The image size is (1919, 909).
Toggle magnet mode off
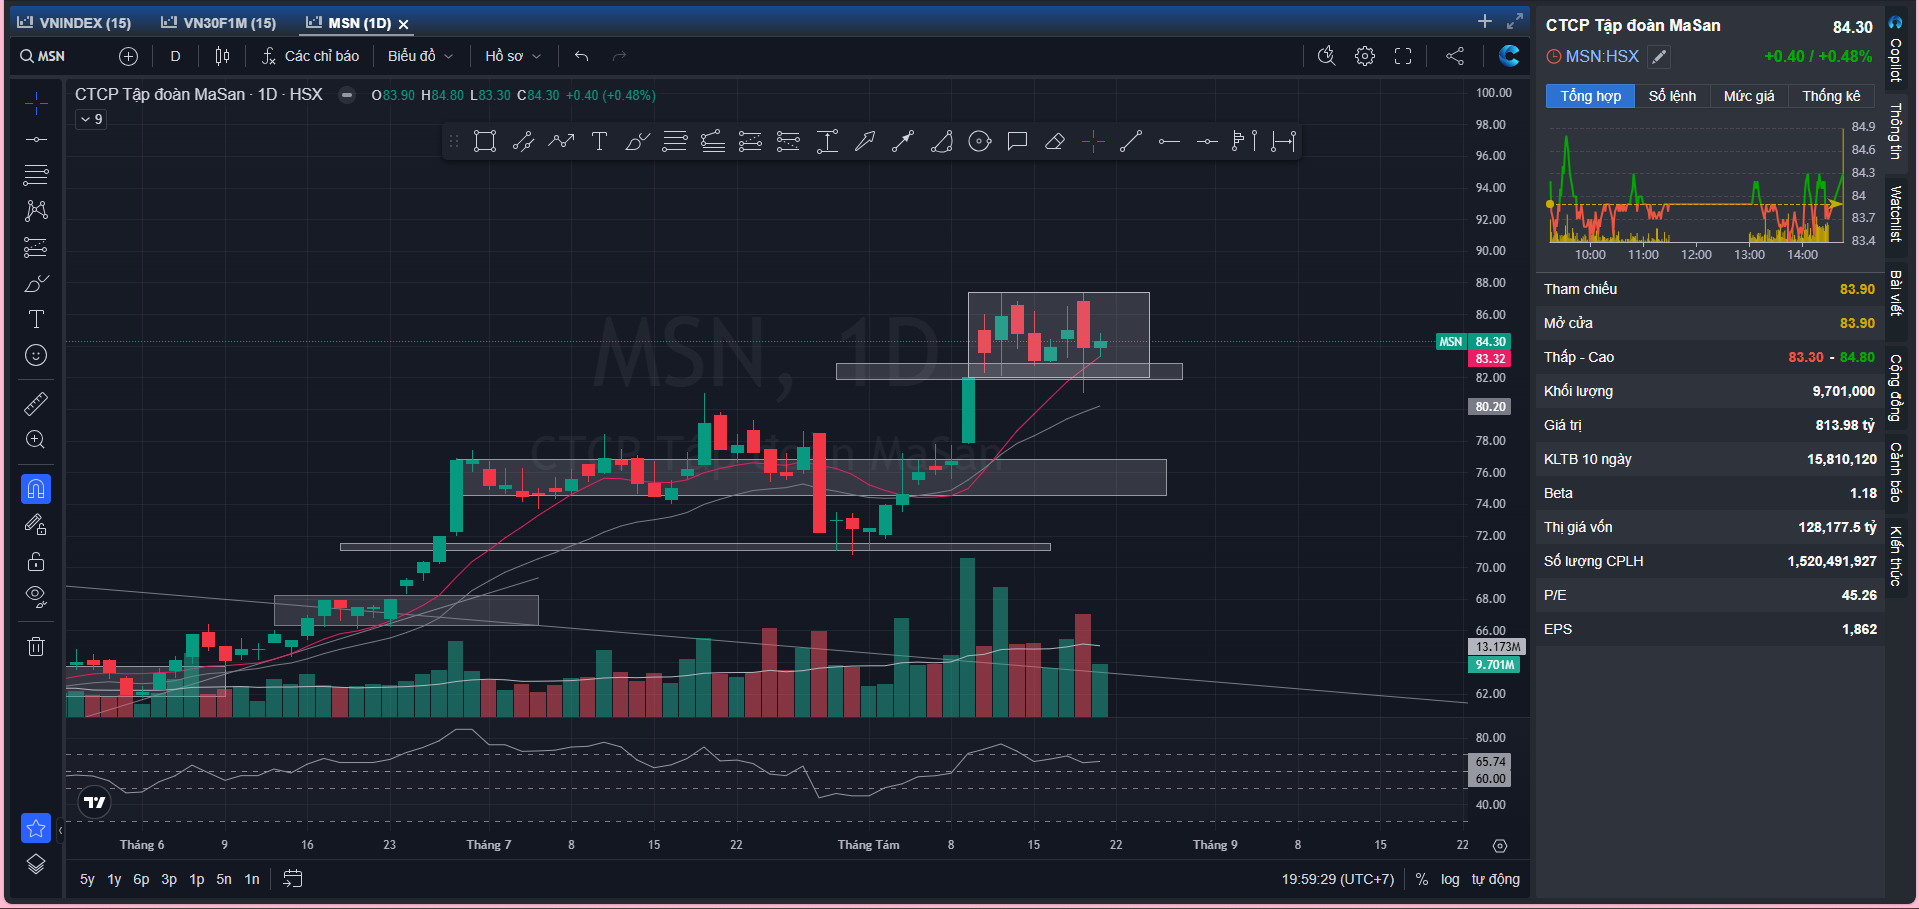(36, 489)
